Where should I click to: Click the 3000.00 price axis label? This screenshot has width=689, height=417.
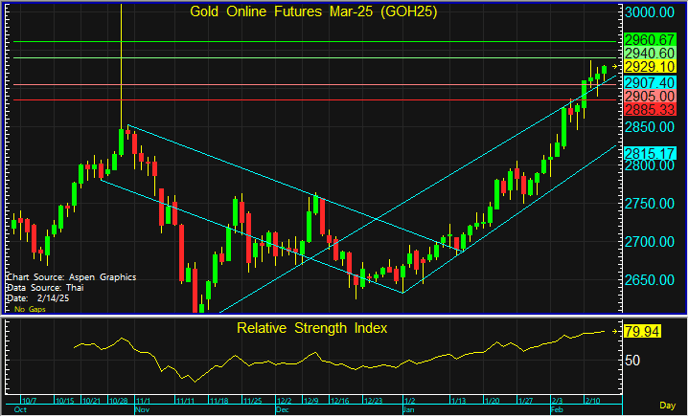pyautogui.click(x=651, y=12)
